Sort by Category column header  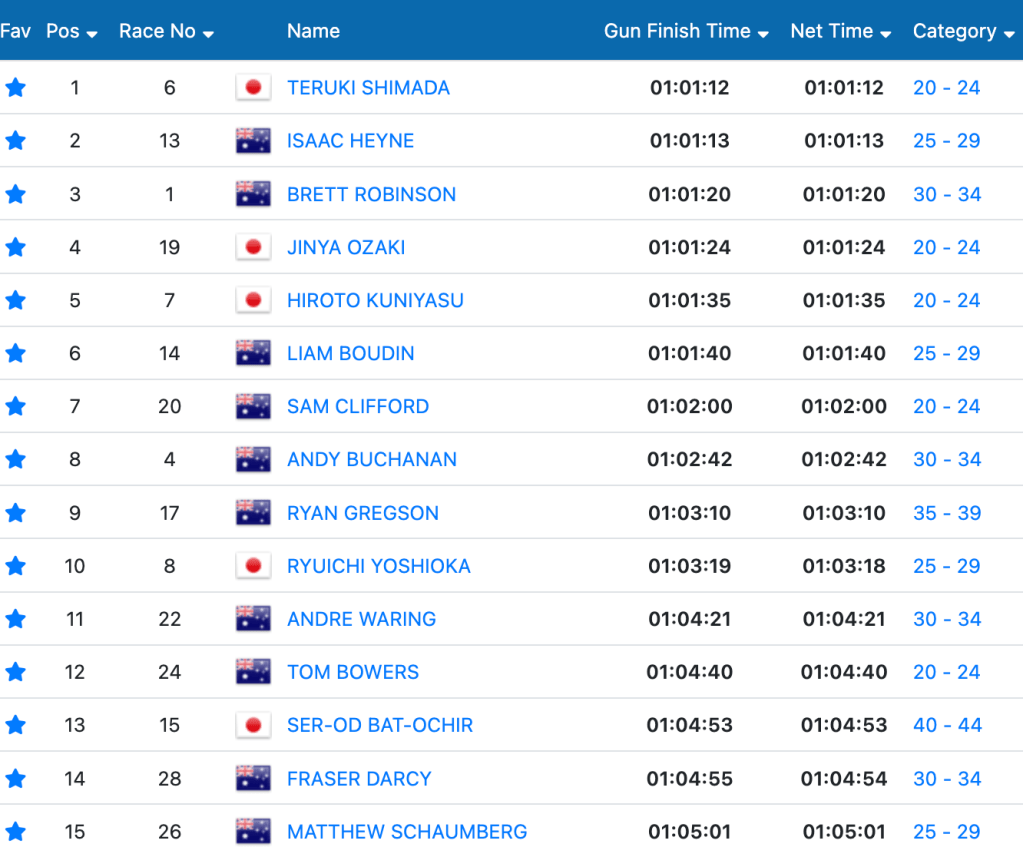963,31
